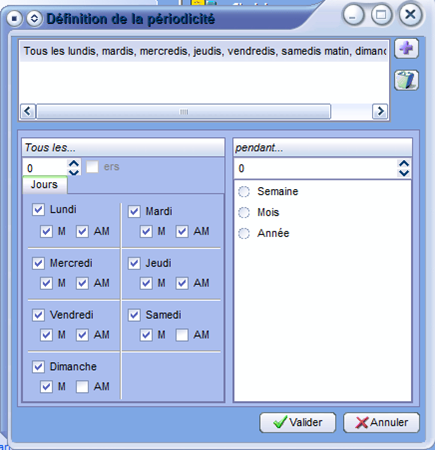Select the Semaine radio button

[244, 192]
